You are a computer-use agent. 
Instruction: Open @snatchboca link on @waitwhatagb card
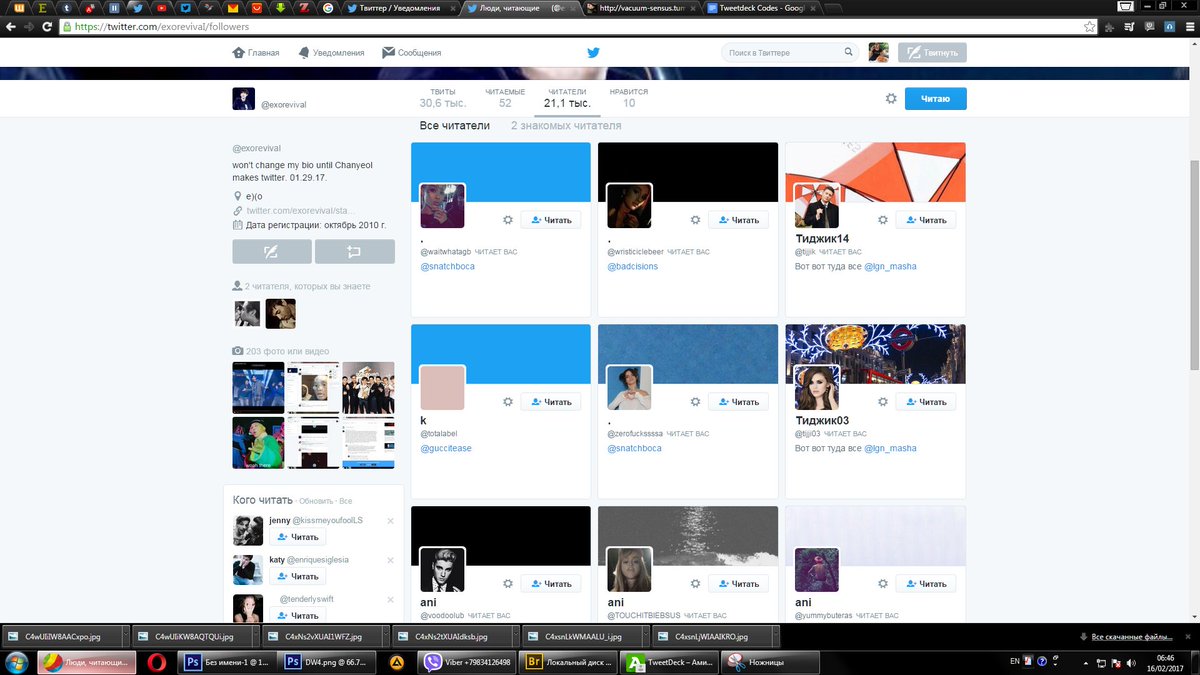[x=447, y=267]
